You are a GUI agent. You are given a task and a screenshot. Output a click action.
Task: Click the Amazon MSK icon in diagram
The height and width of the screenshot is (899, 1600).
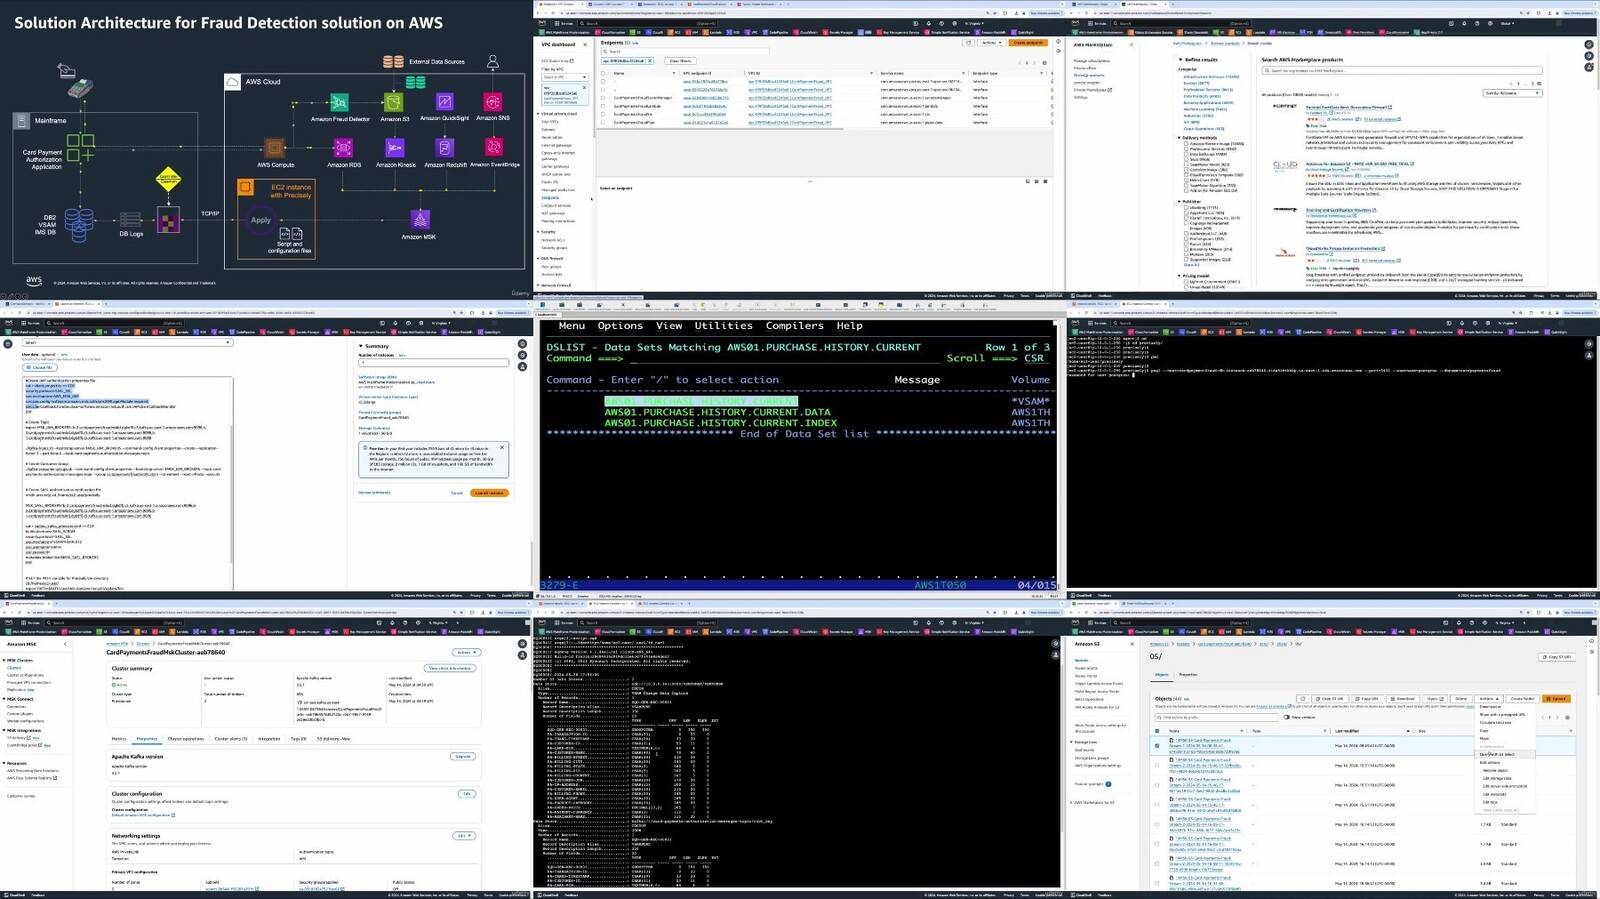tap(420, 220)
